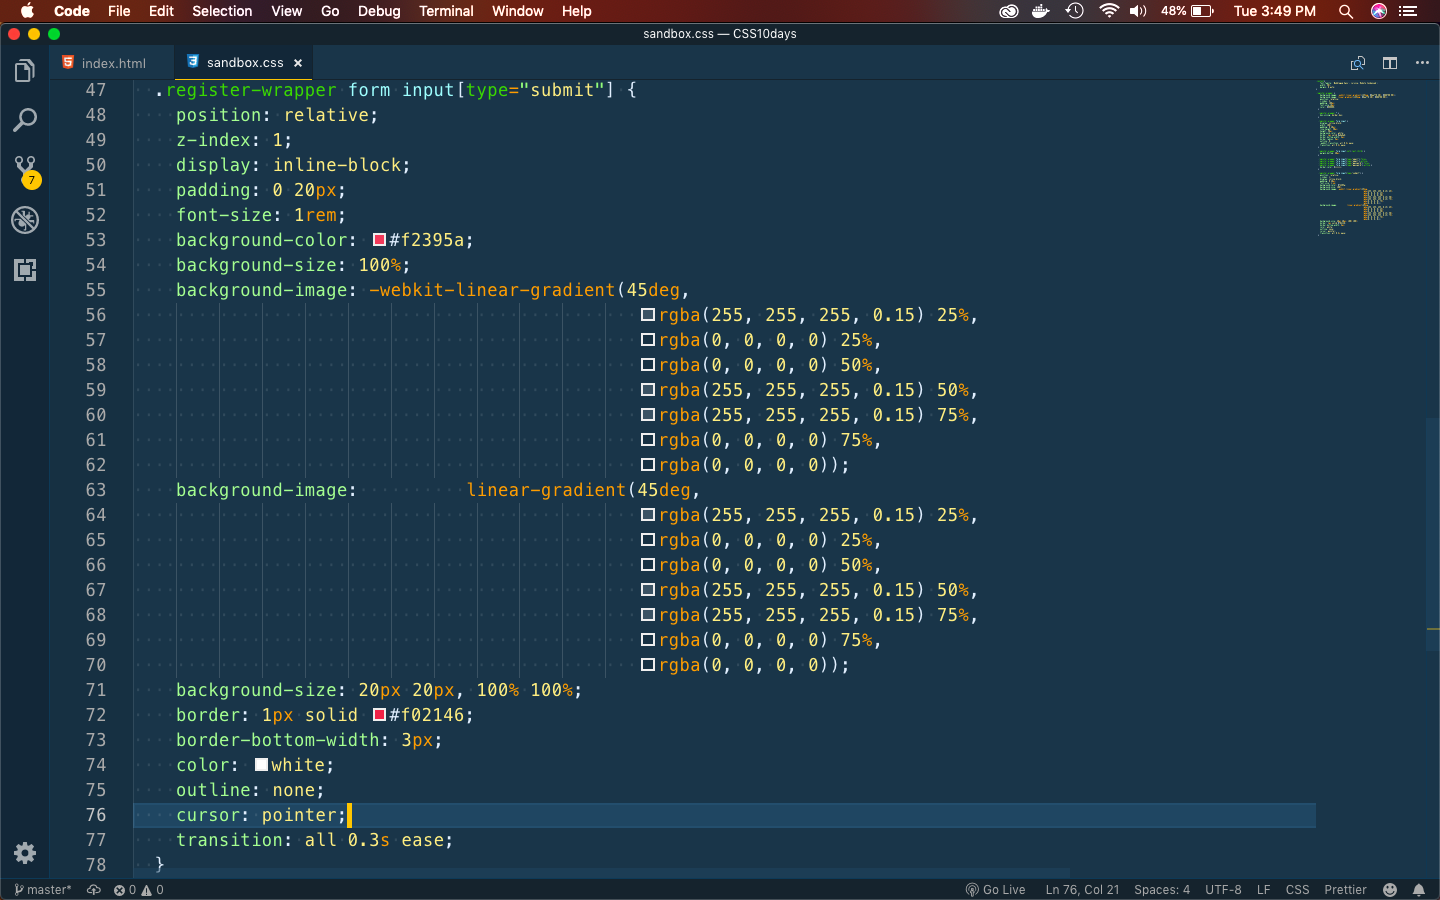Open the Debug menu
Viewport: 1440px width, 900px height.
point(379,11)
